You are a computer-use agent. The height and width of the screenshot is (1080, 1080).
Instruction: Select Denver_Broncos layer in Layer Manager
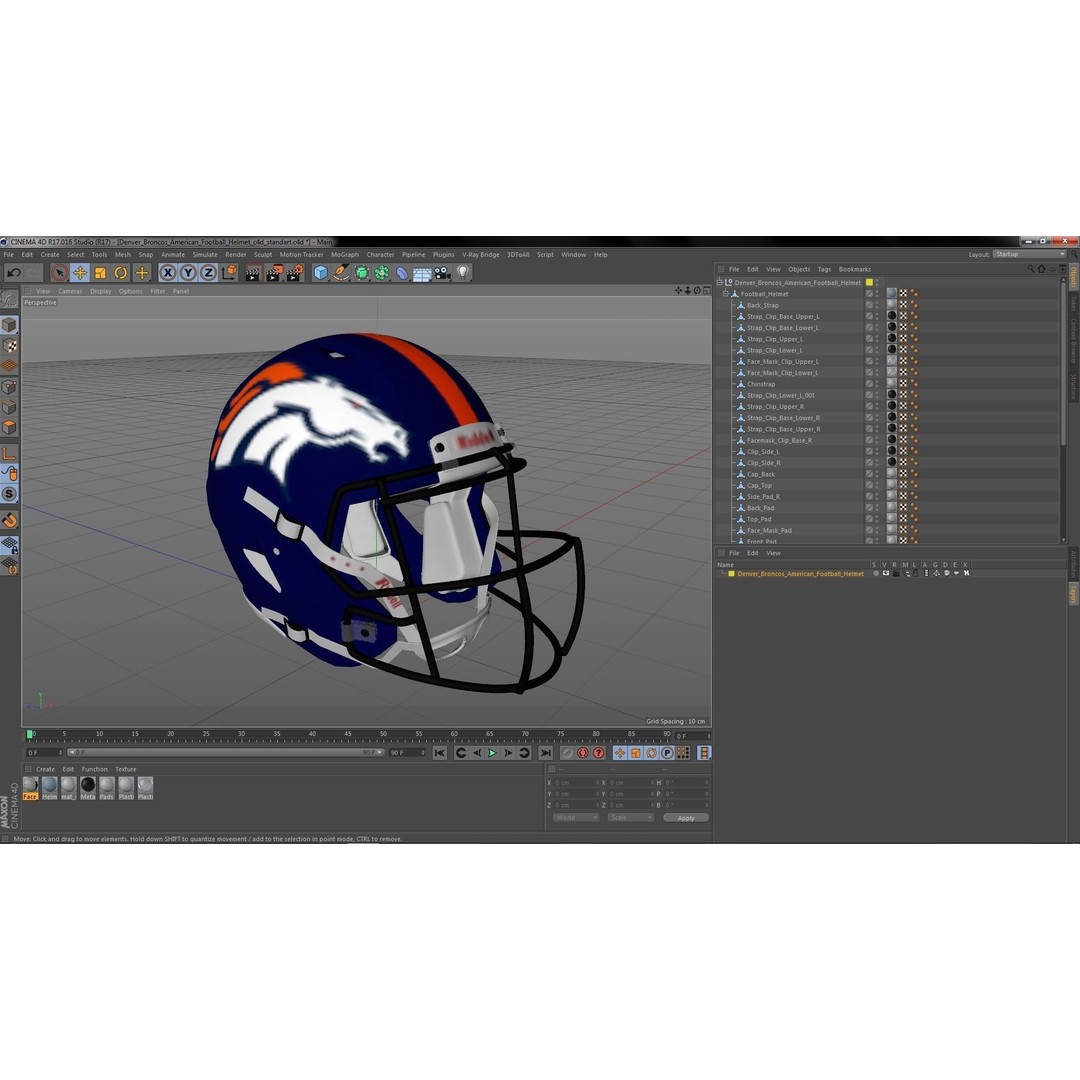pos(800,574)
